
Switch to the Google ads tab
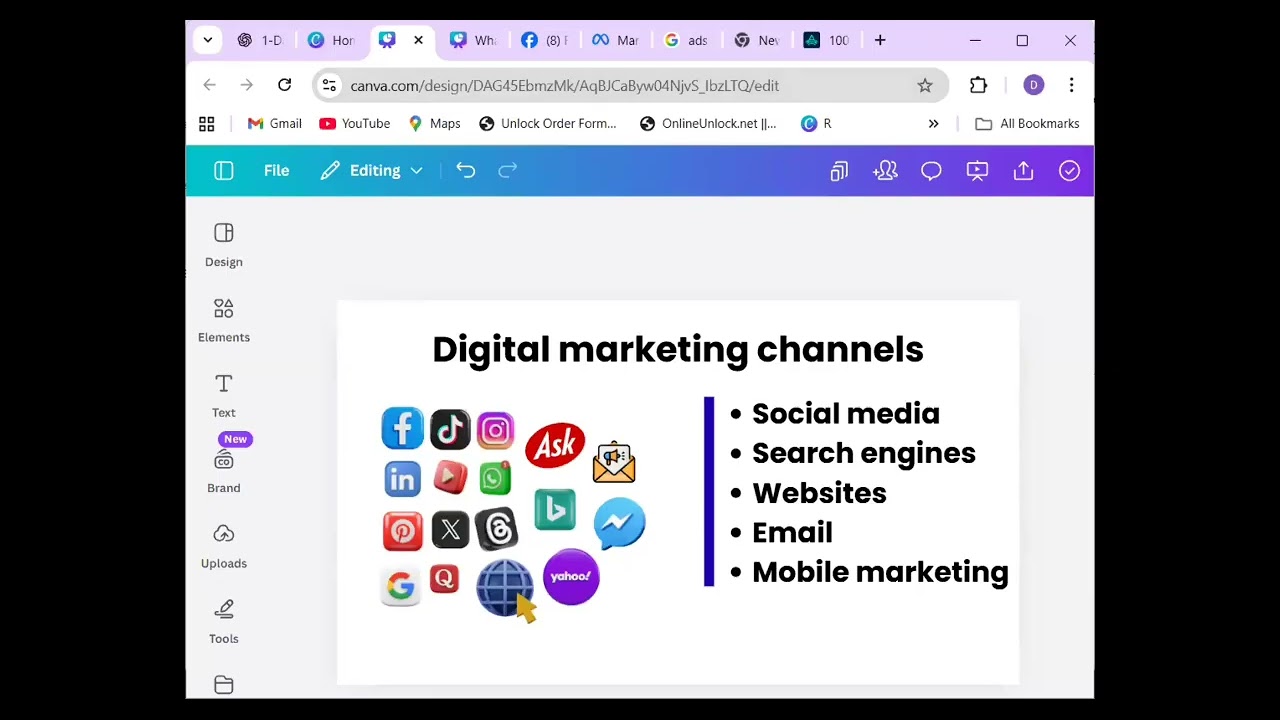tap(686, 40)
